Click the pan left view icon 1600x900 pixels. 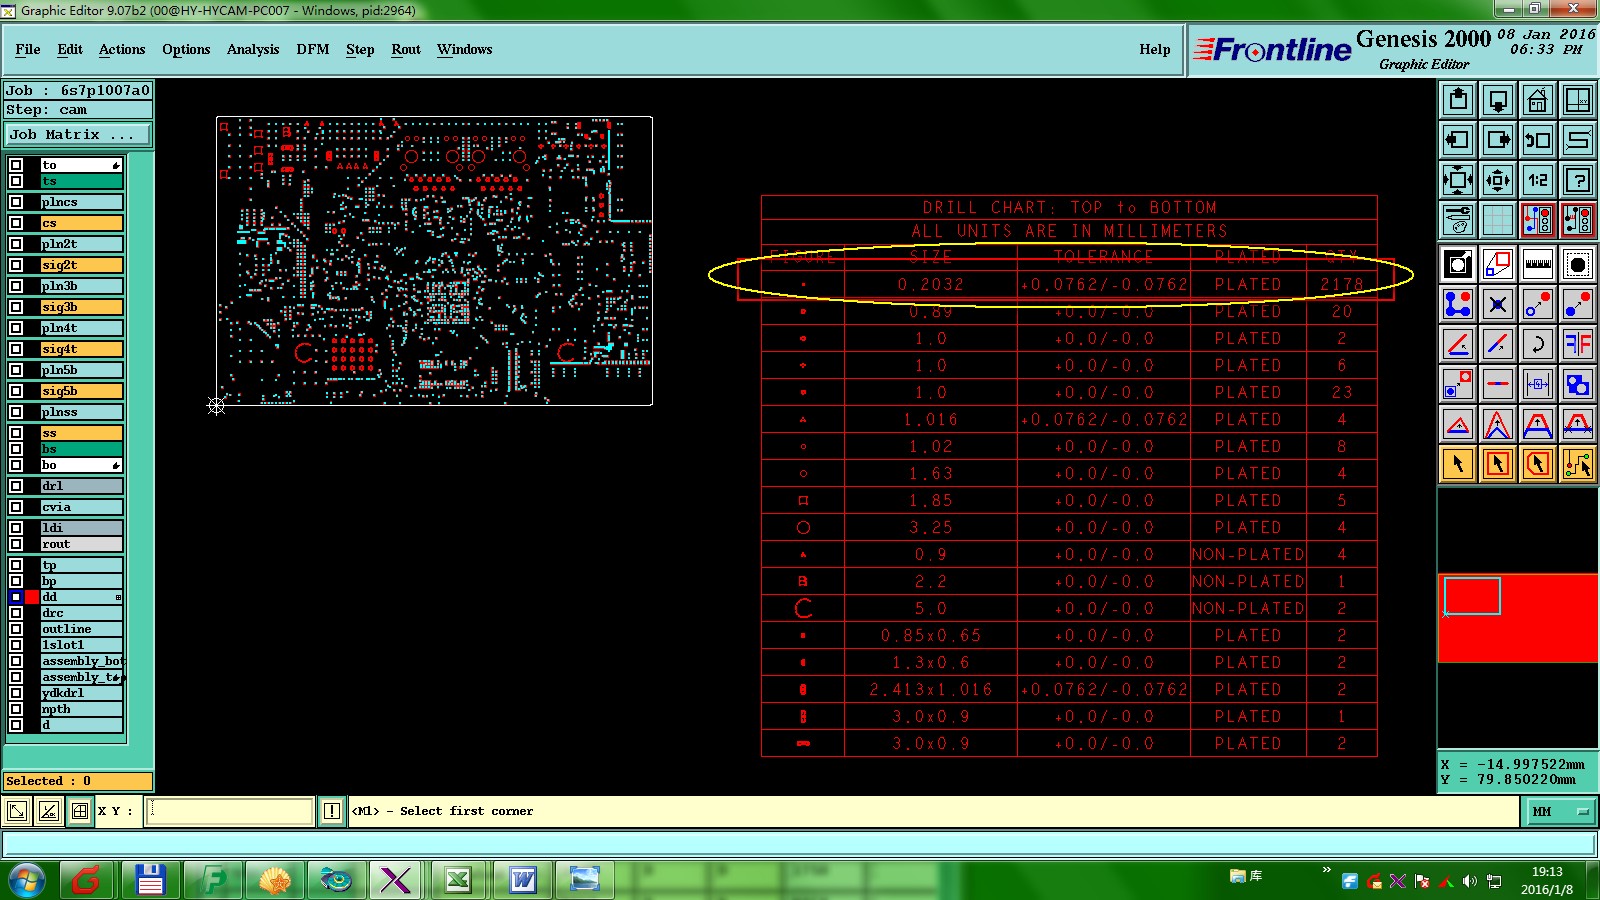pyautogui.click(x=1458, y=140)
